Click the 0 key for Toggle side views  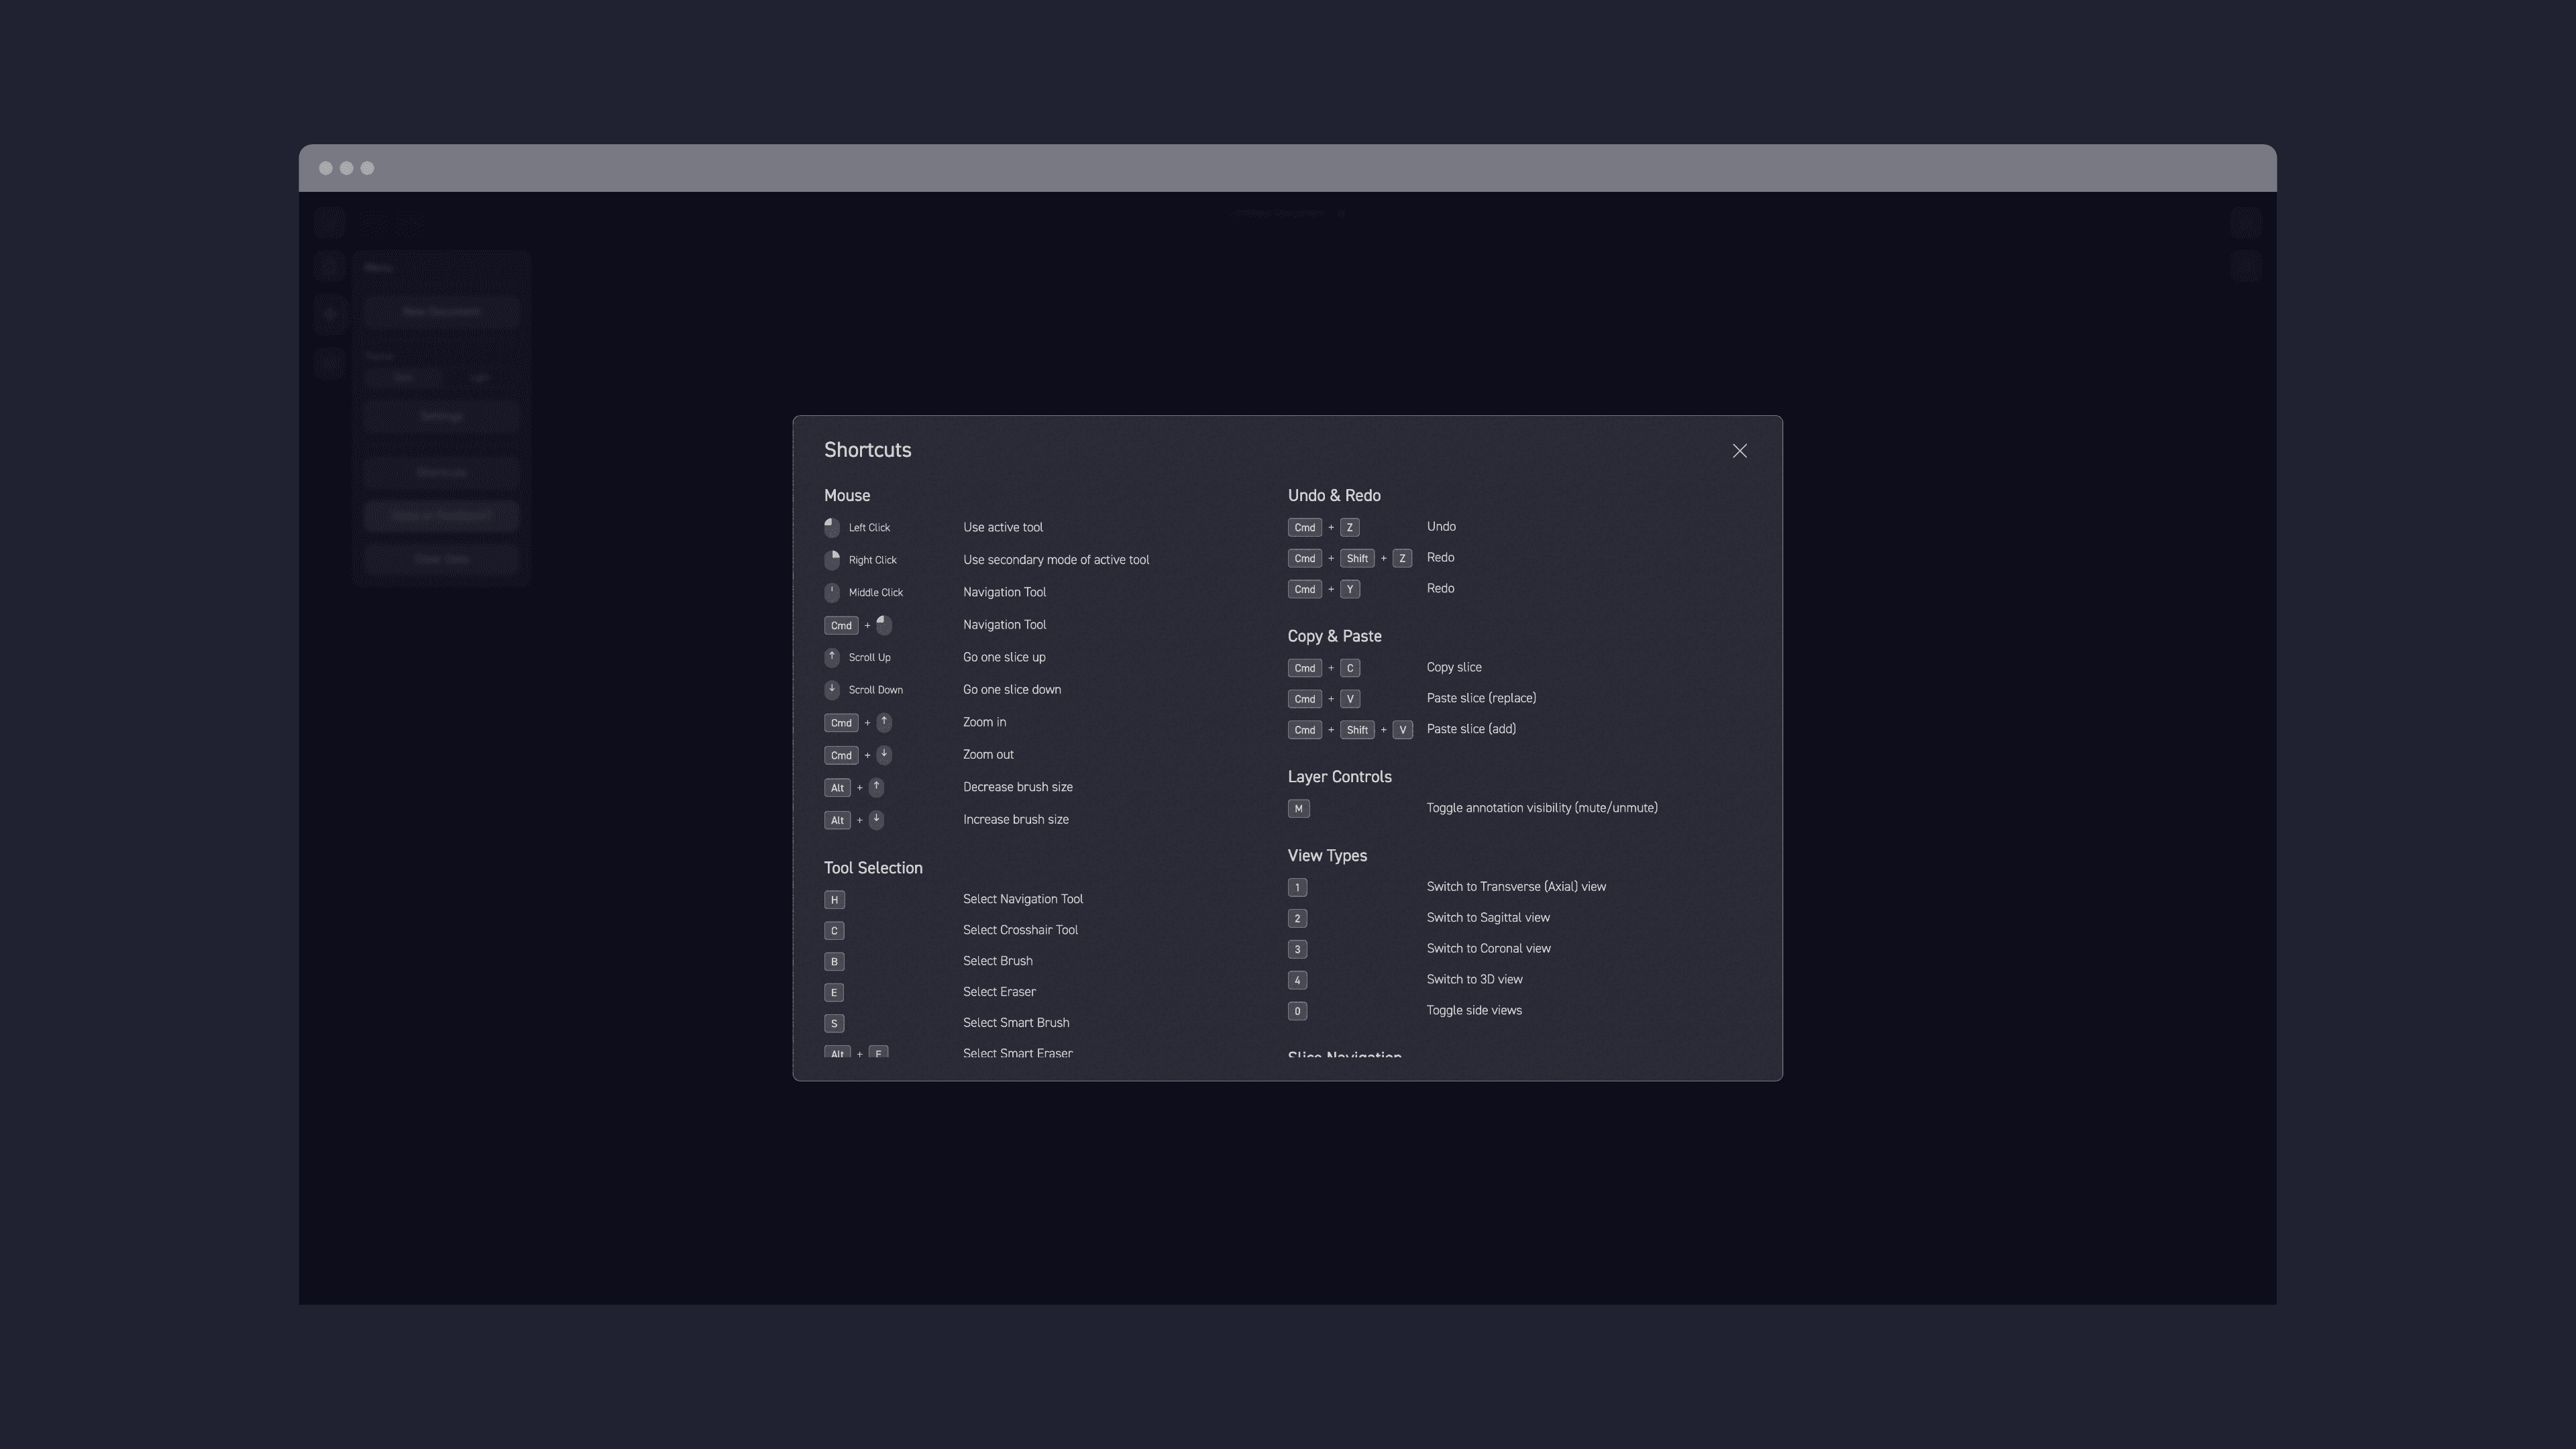1297,1011
